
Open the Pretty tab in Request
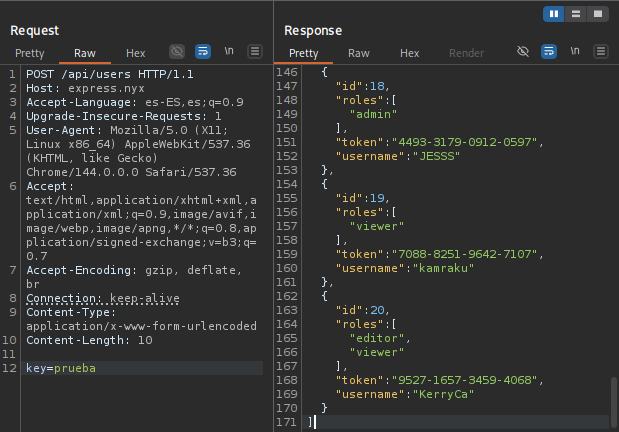(29, 53)
